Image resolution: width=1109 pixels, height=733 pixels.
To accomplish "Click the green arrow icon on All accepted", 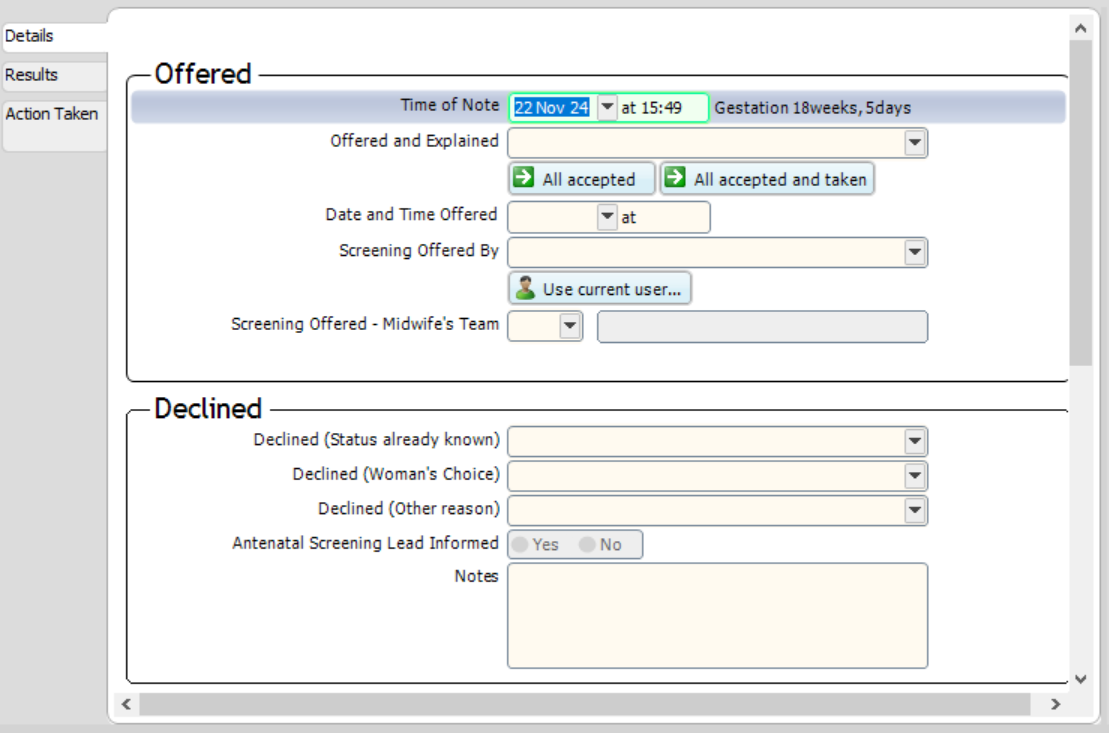I will pos(523,179).
